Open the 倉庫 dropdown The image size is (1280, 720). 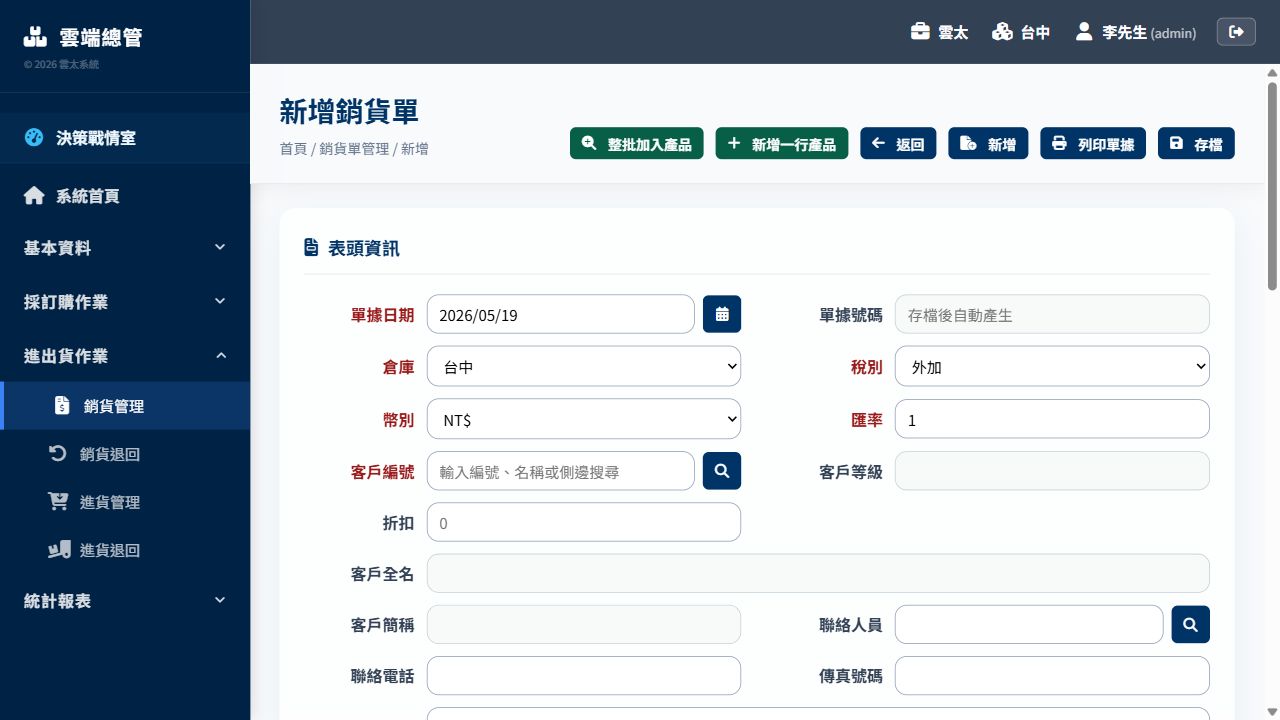584,367
